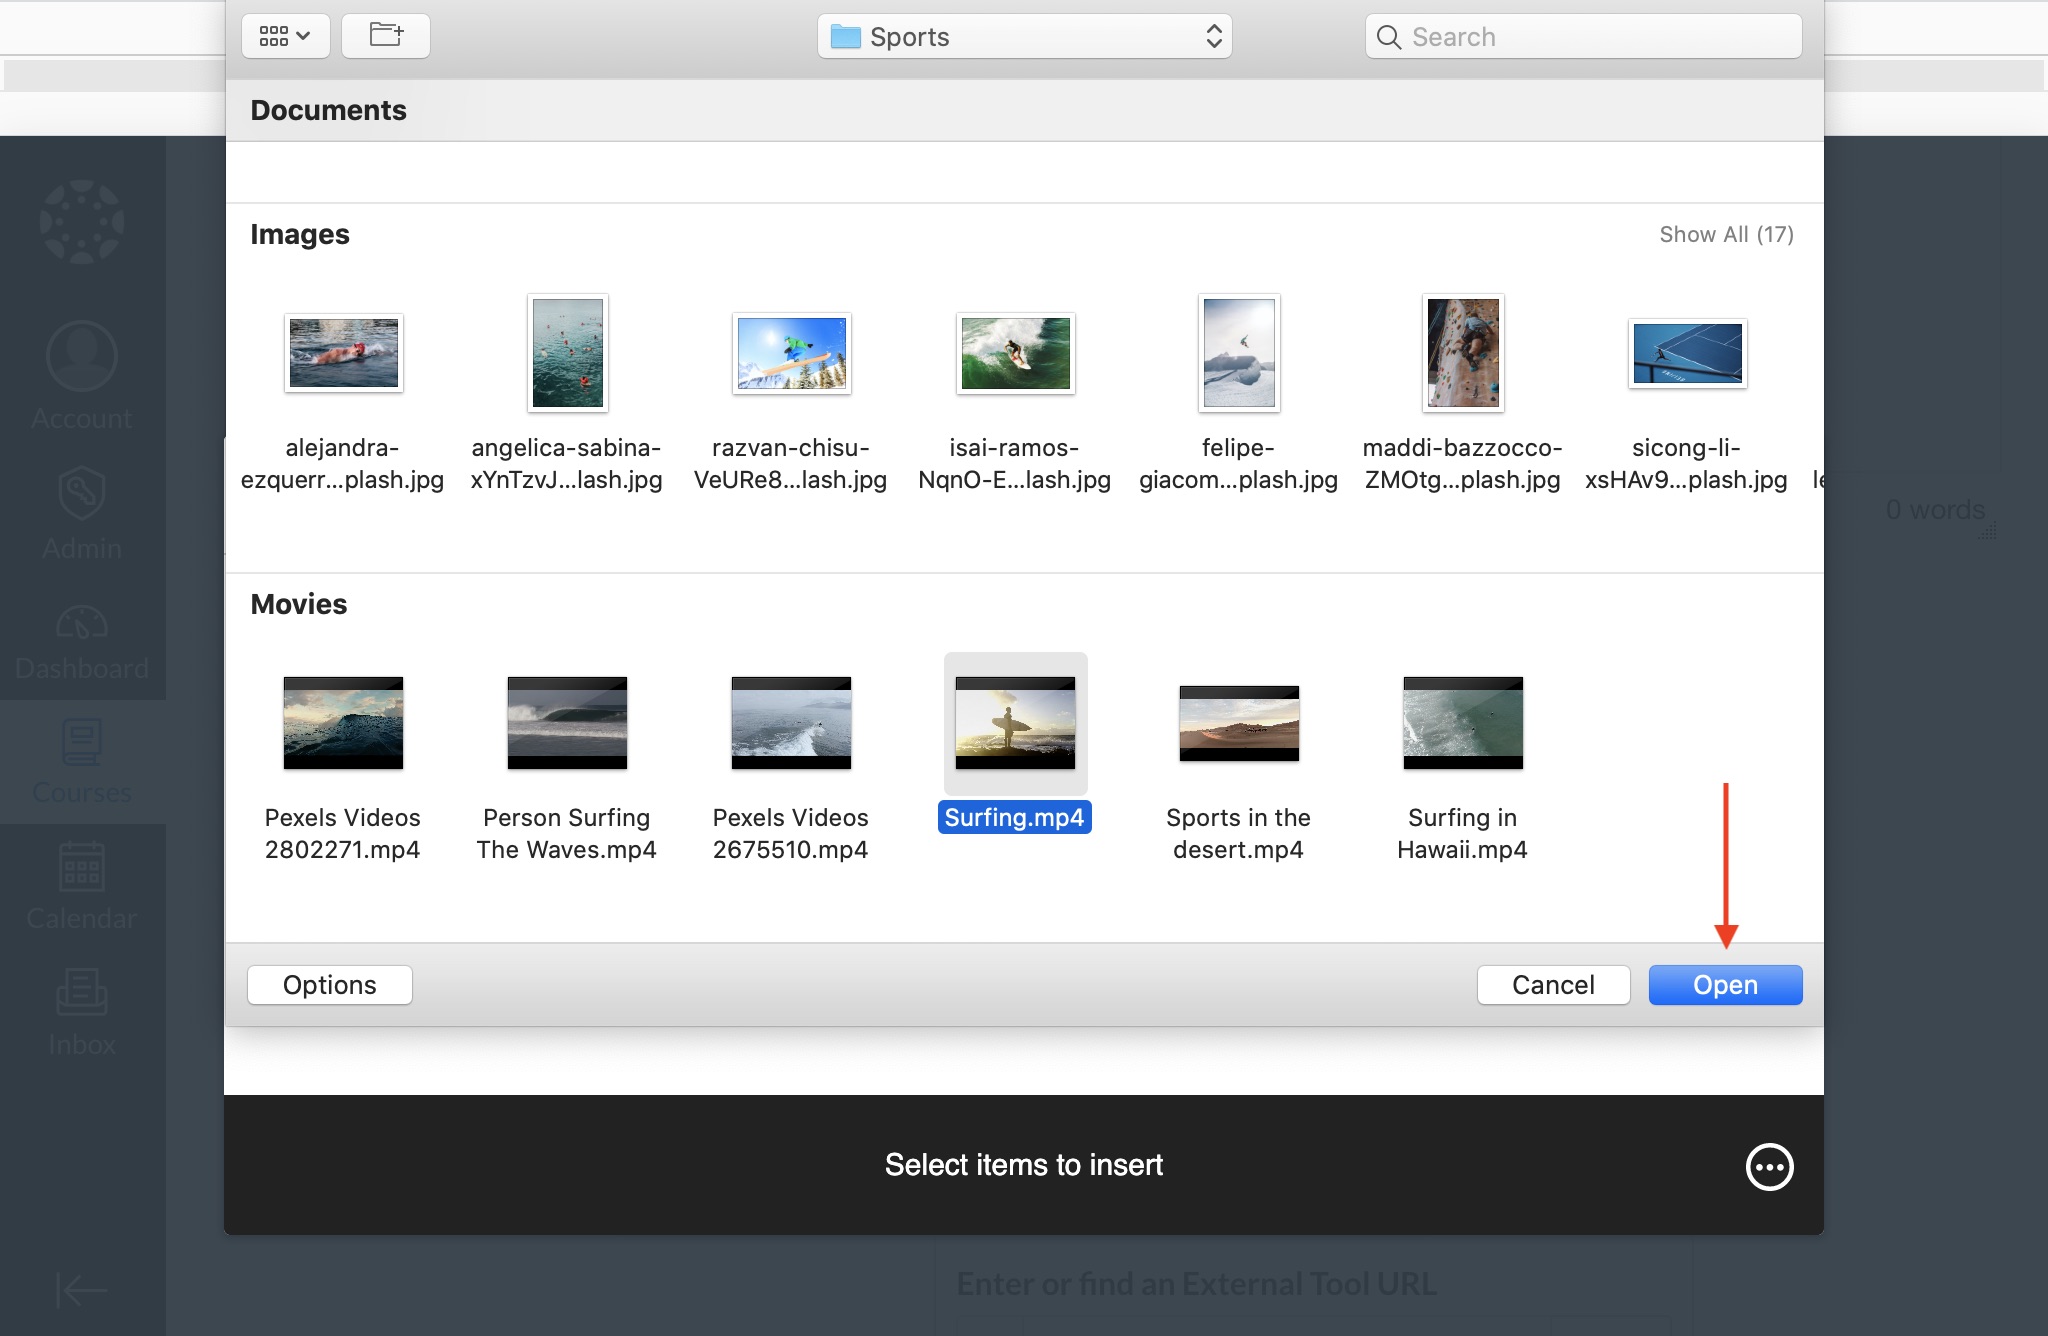Click the new folder icon
This screenshot has width=2048, height=1336.
[x=386, y=36]
